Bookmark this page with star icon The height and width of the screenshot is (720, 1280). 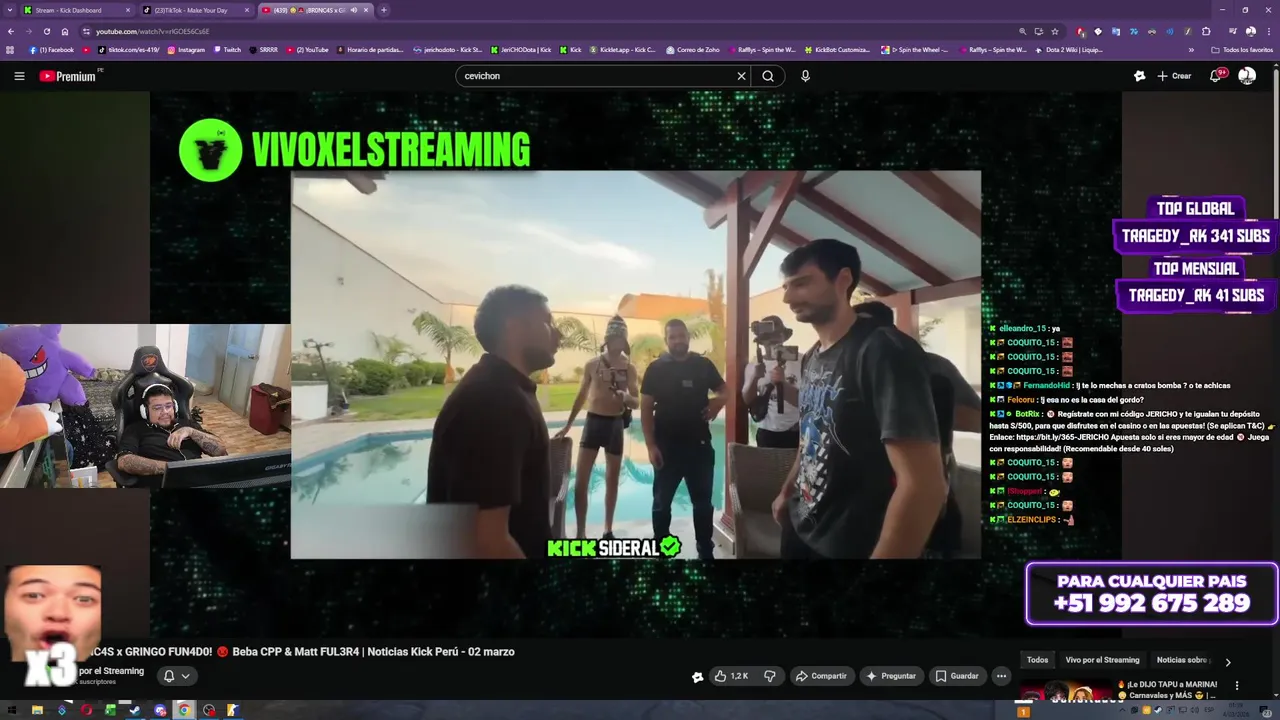point(1054,31)
